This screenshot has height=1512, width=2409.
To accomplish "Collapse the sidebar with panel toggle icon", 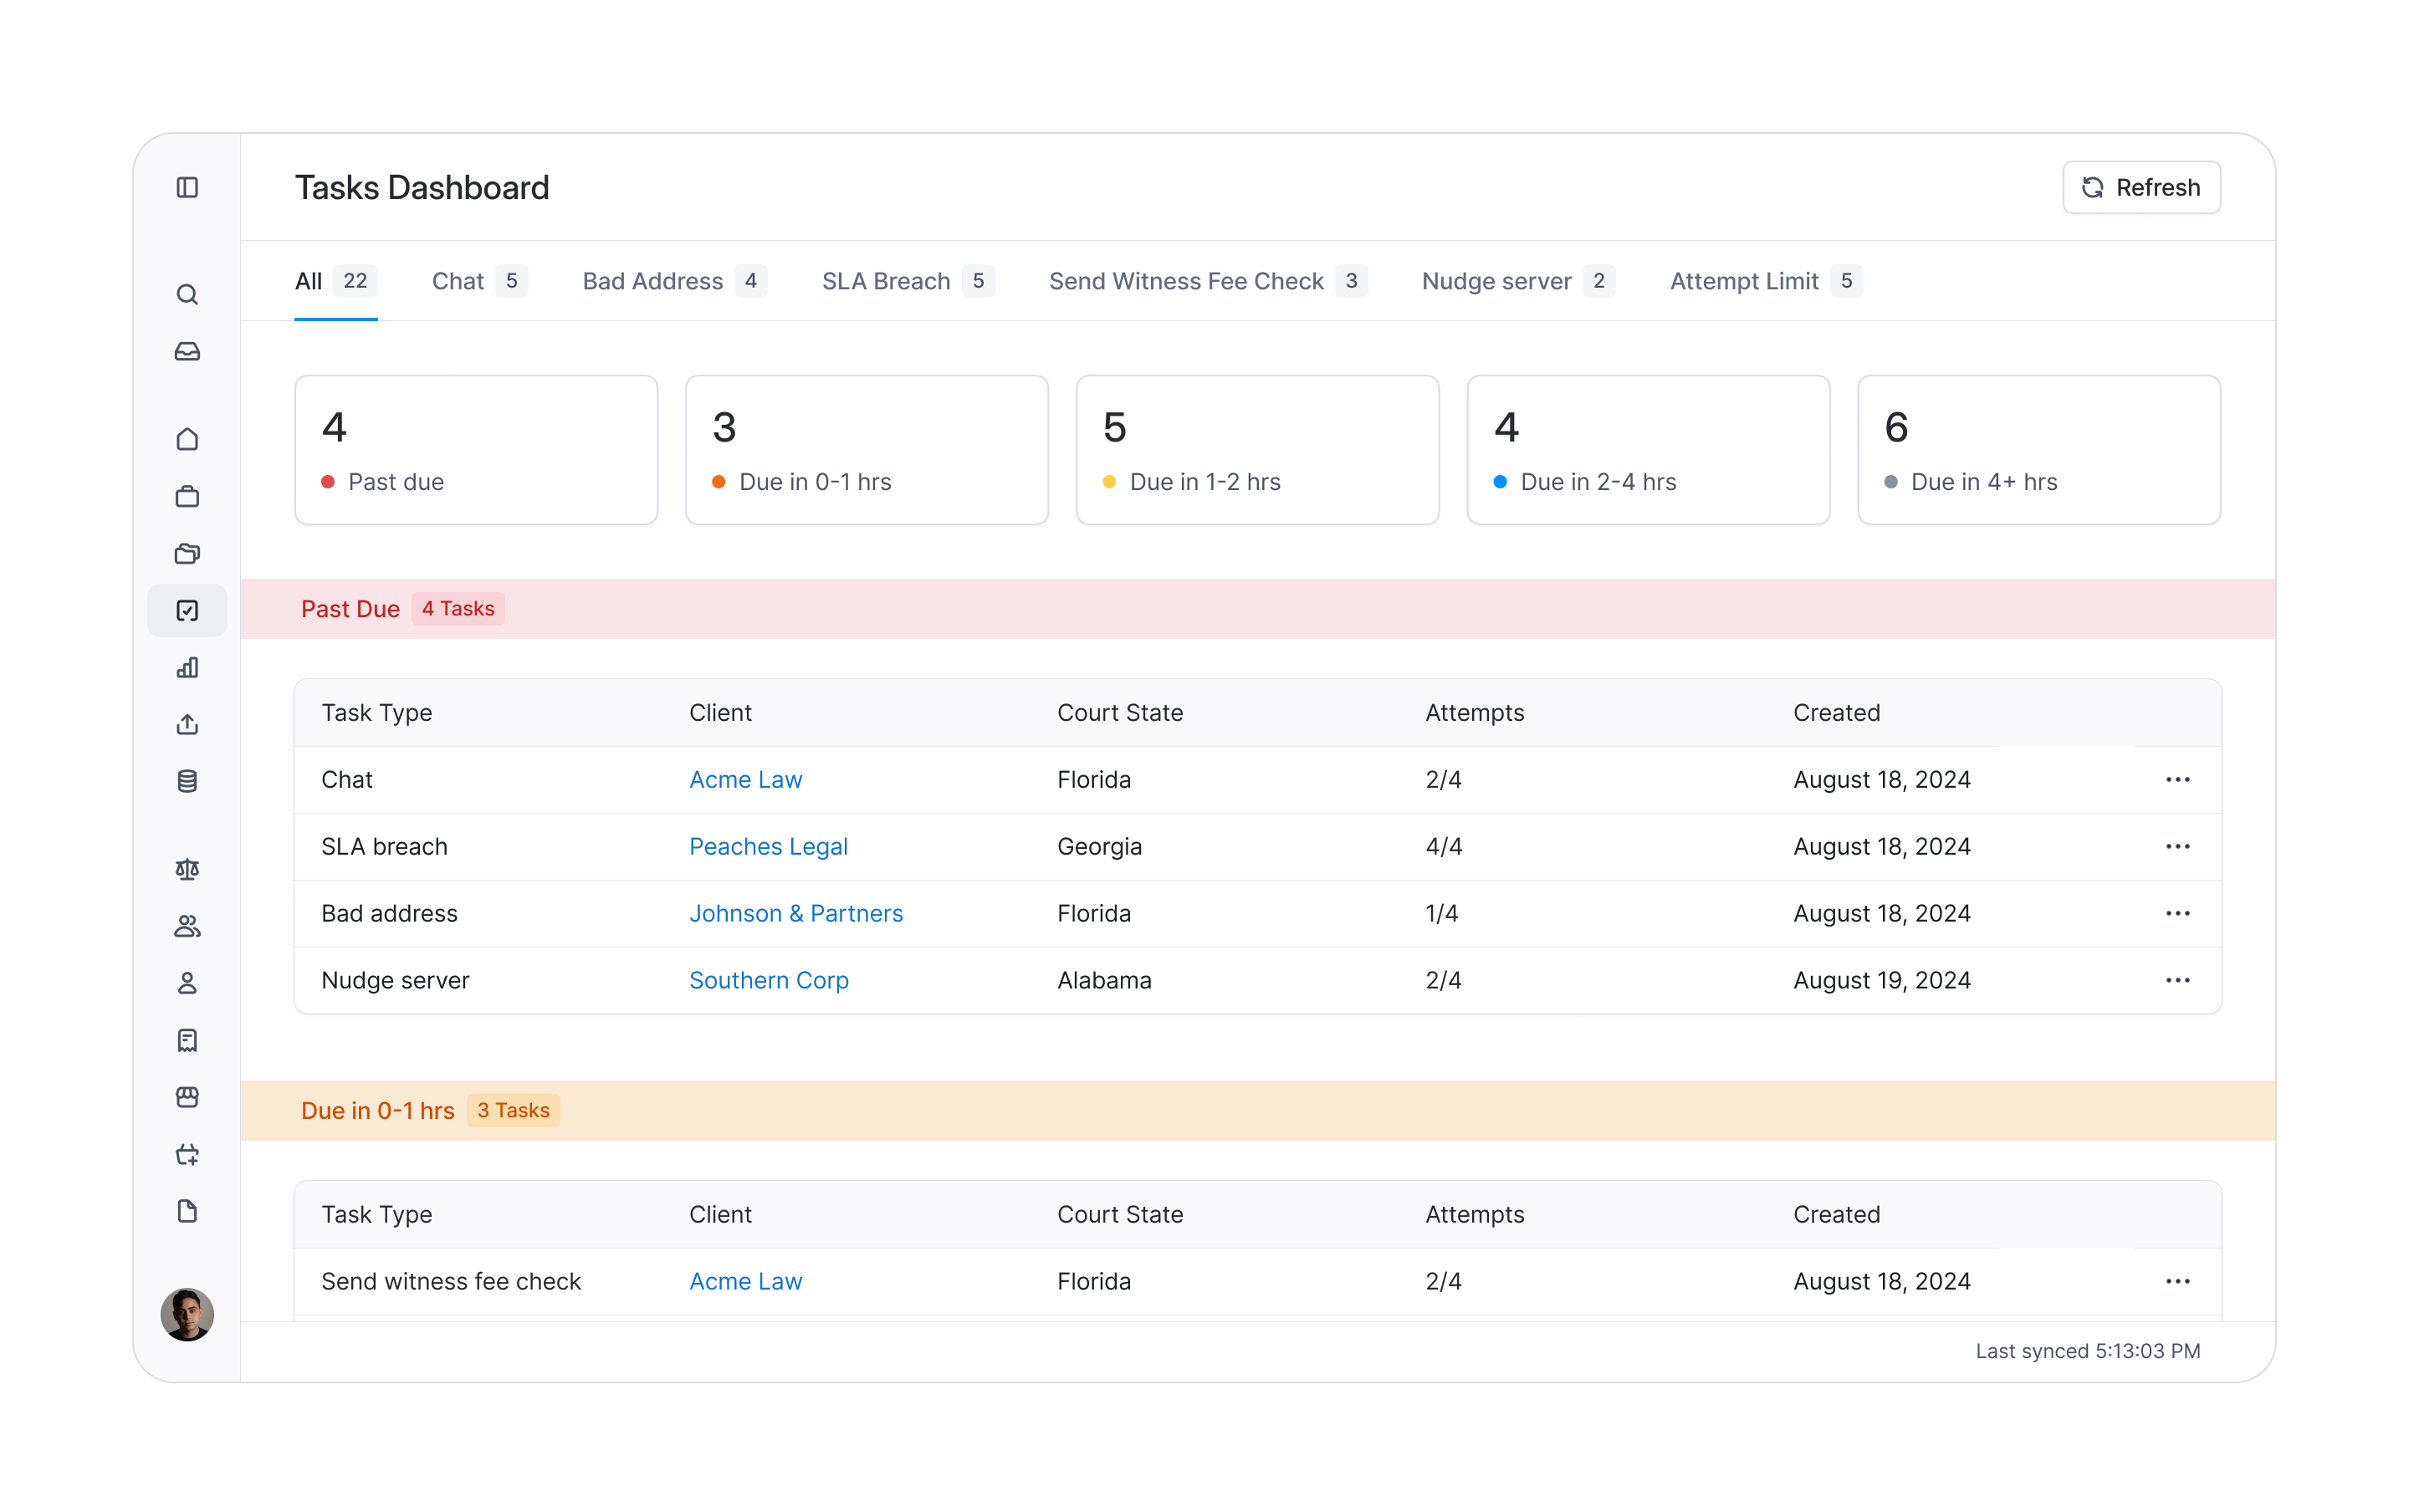I will (187, 188).
